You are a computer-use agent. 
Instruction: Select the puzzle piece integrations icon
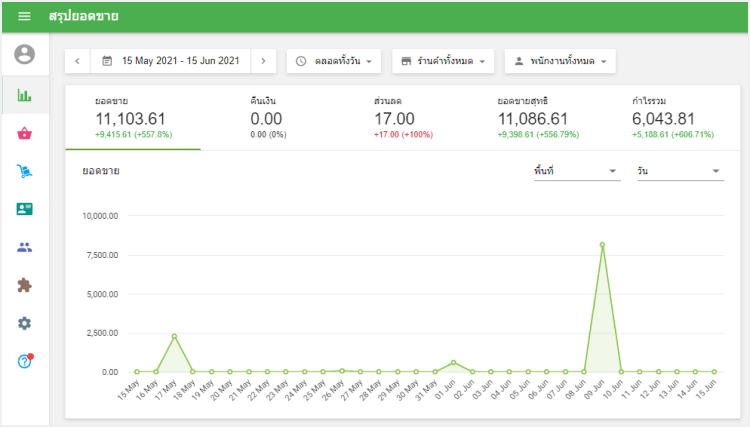coord(24,285)
